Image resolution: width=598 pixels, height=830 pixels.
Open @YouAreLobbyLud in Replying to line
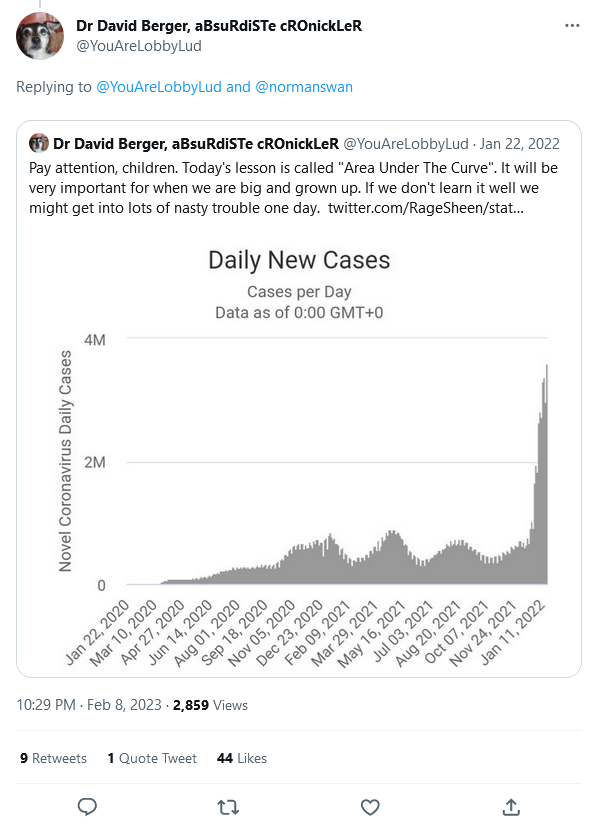coord(159,87)
